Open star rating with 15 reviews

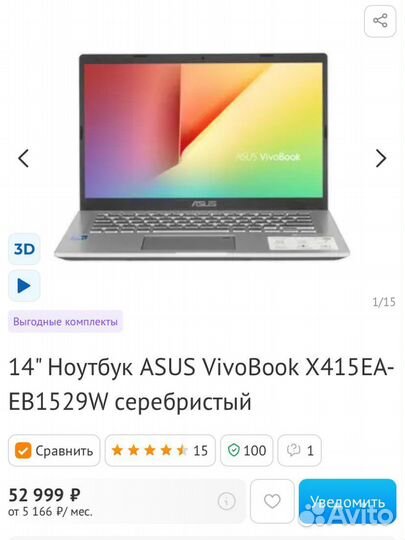pos(160,450)
